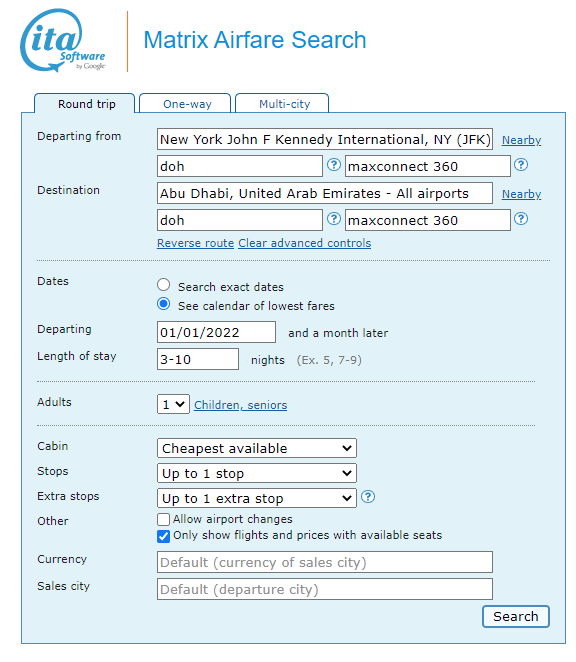Open help icon beside departure maxconnect extension field
576x662 pixels.
[521, 165]
